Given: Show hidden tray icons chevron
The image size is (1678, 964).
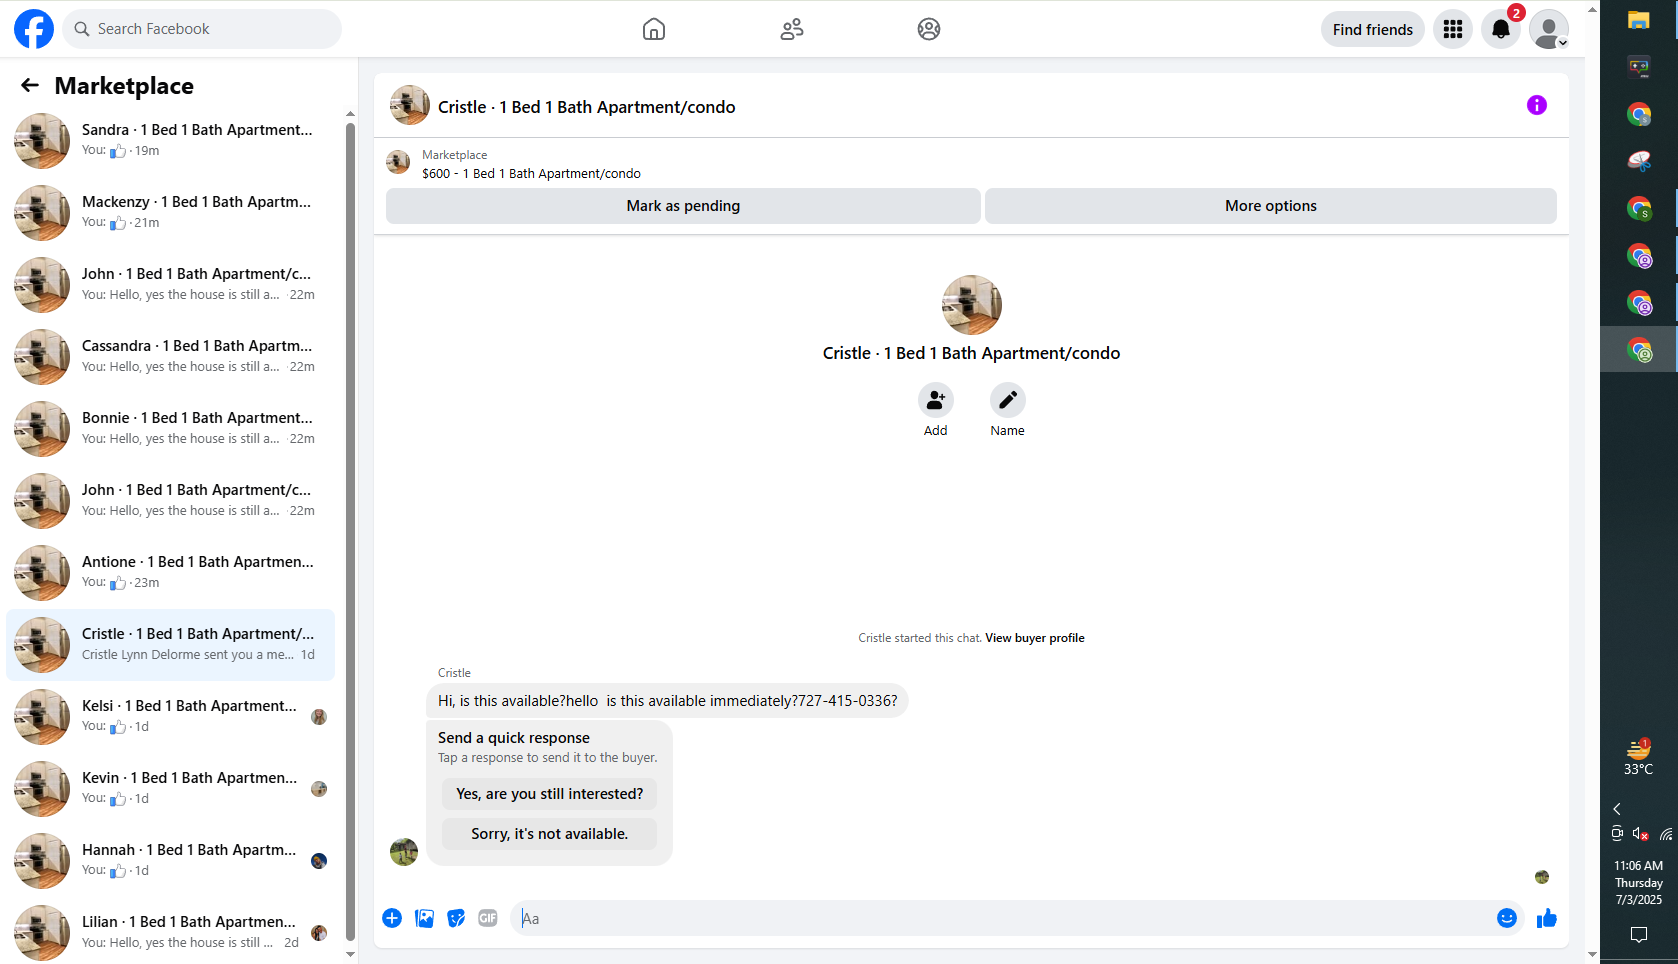Looking at the screenshot, I should [1617, 809].
